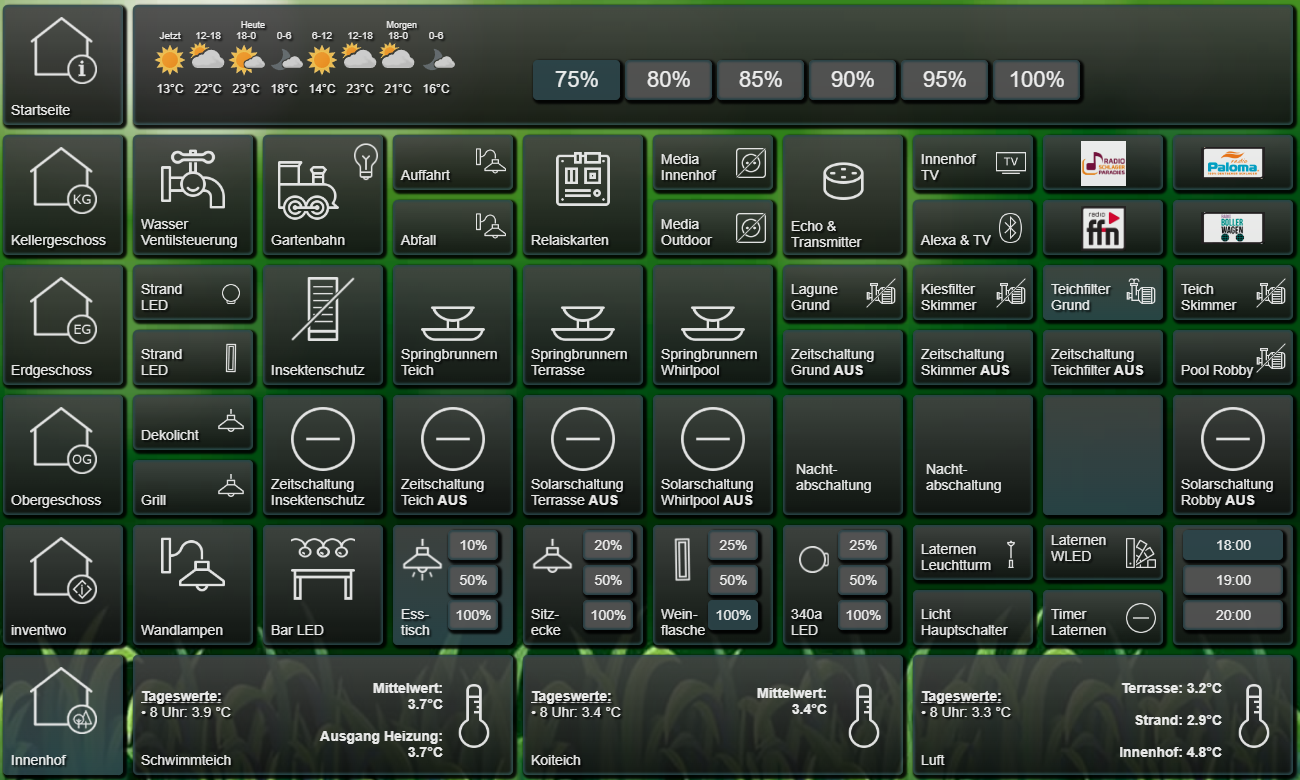
Task: Switch the Kiesfilter Skimmer pump
Action: pos(973,293)
